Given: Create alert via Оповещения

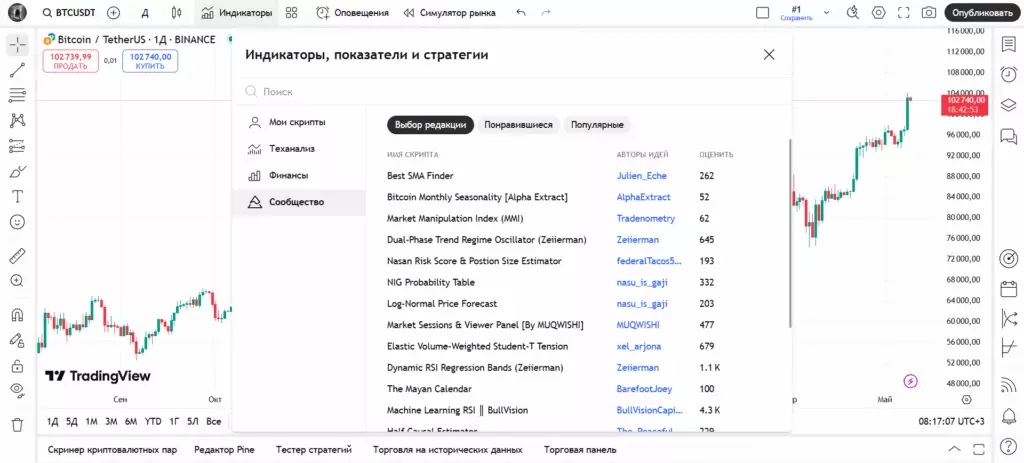Looking at the screenshot, I should click(353, 12).
